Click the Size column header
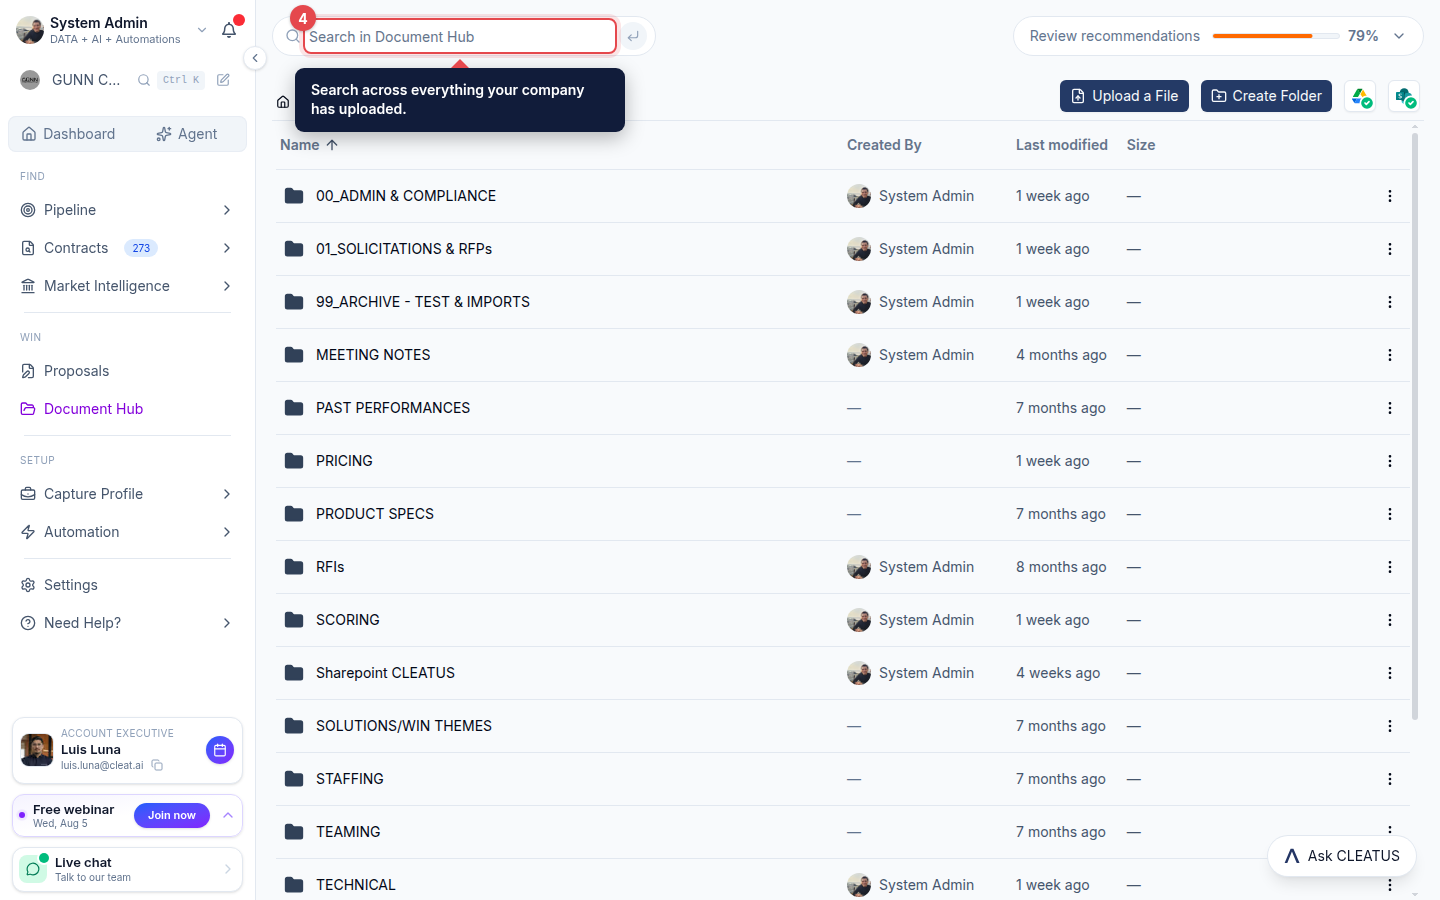Screen dimensions: 1440x900 tap(1141, 145)
